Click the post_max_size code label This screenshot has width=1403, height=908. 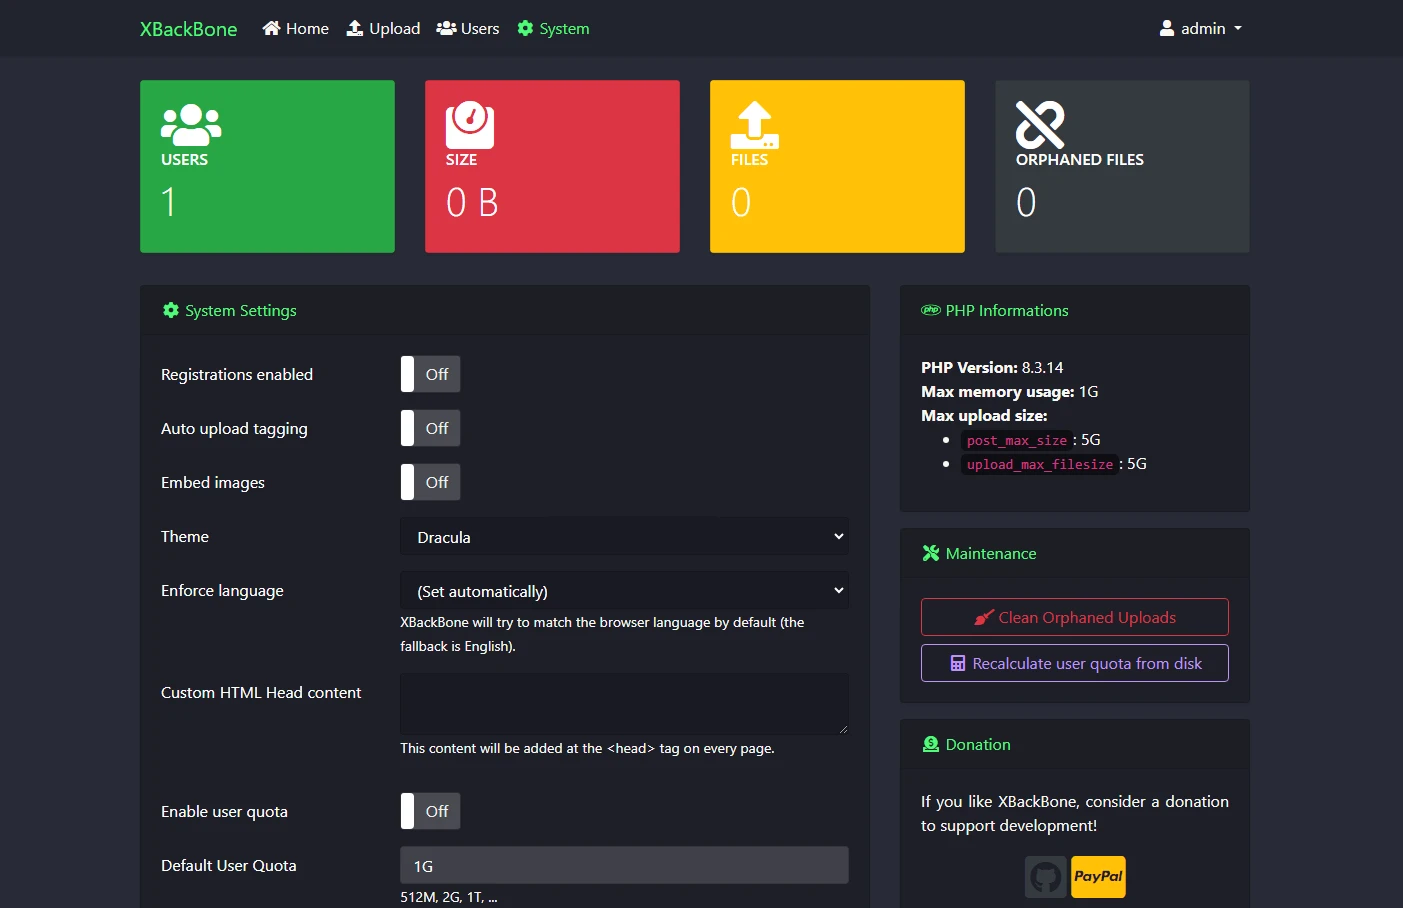1017,440
